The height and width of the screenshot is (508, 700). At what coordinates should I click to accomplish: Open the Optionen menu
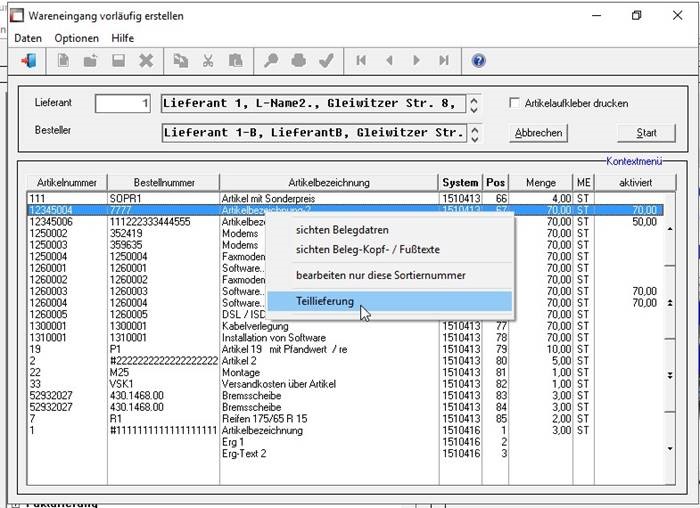tap(76, 38)
